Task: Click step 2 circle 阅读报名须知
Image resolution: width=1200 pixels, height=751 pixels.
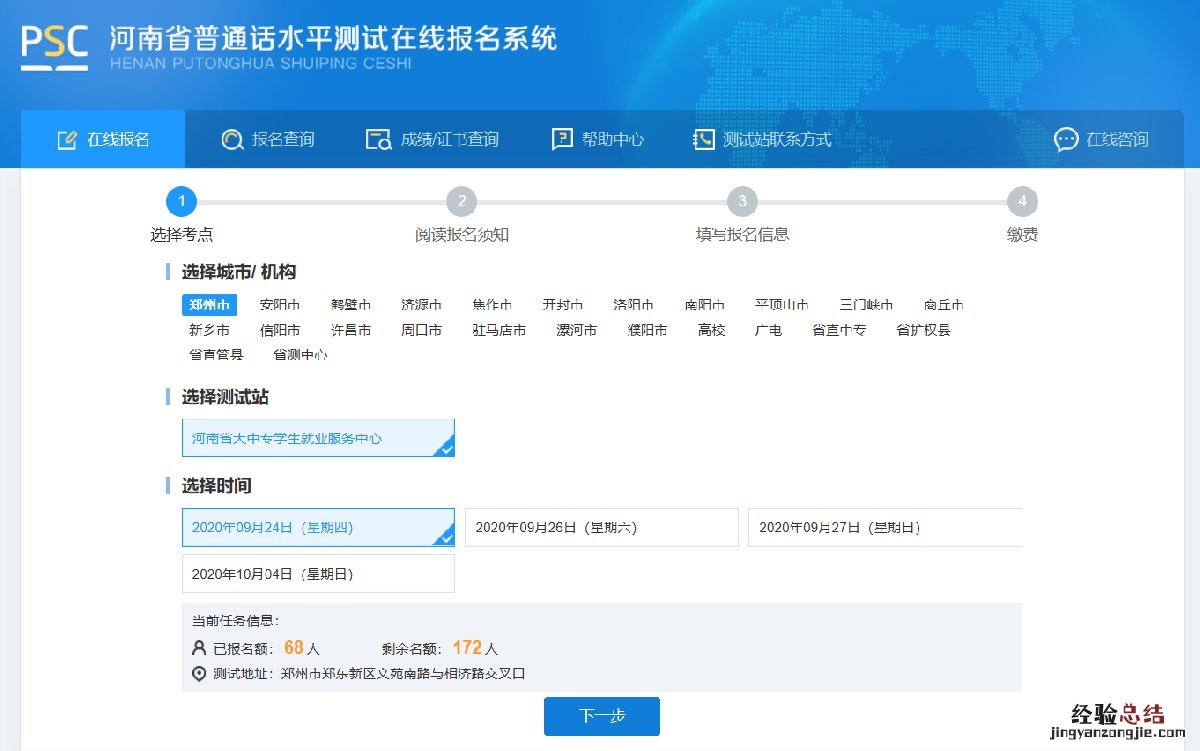Action: point(461,202)
